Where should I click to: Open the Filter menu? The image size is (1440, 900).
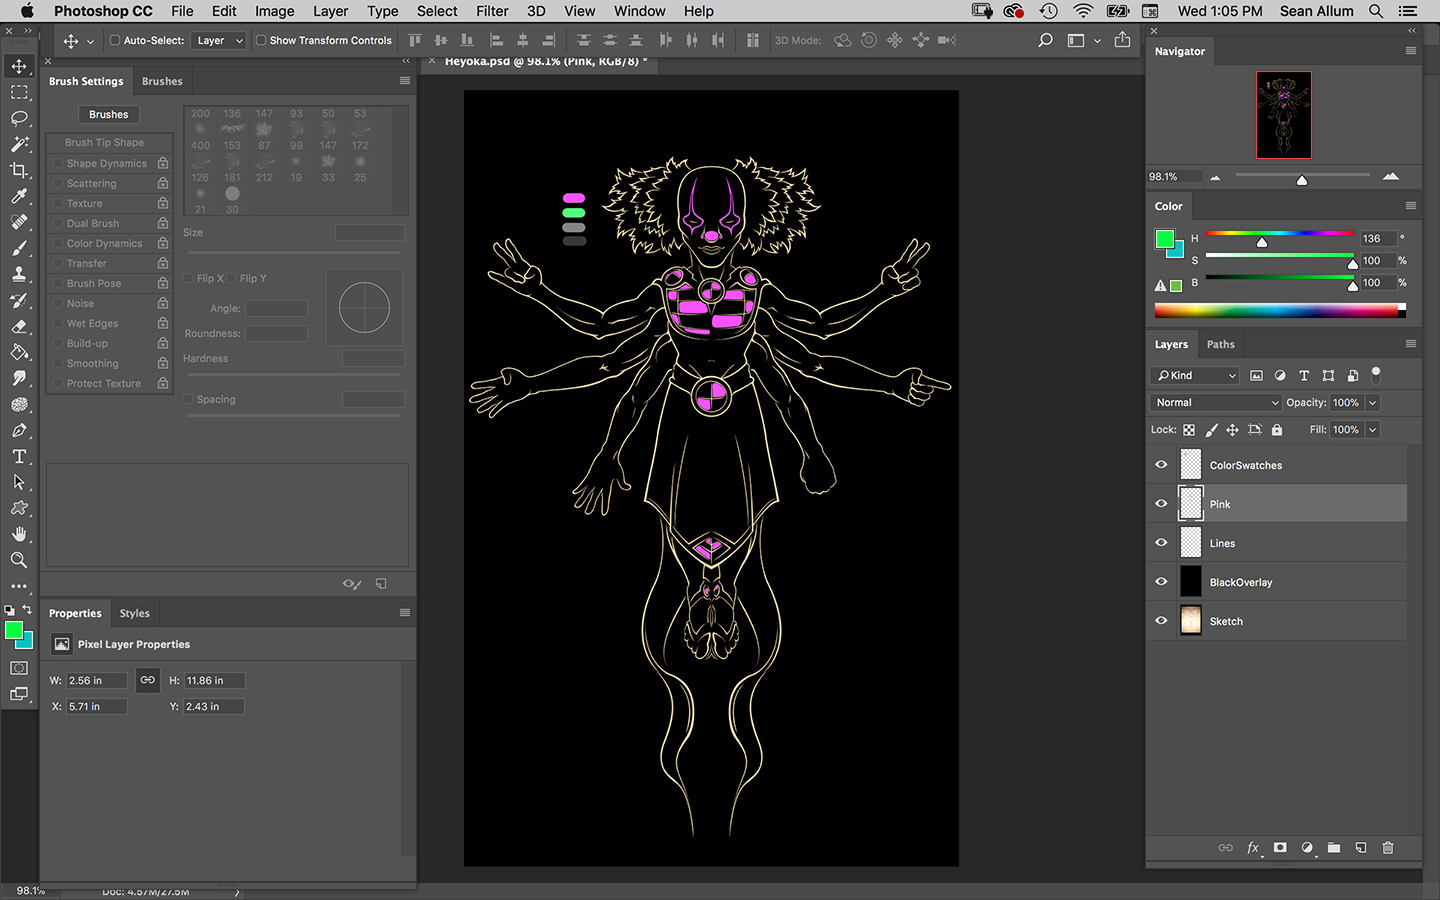point(492,11)
